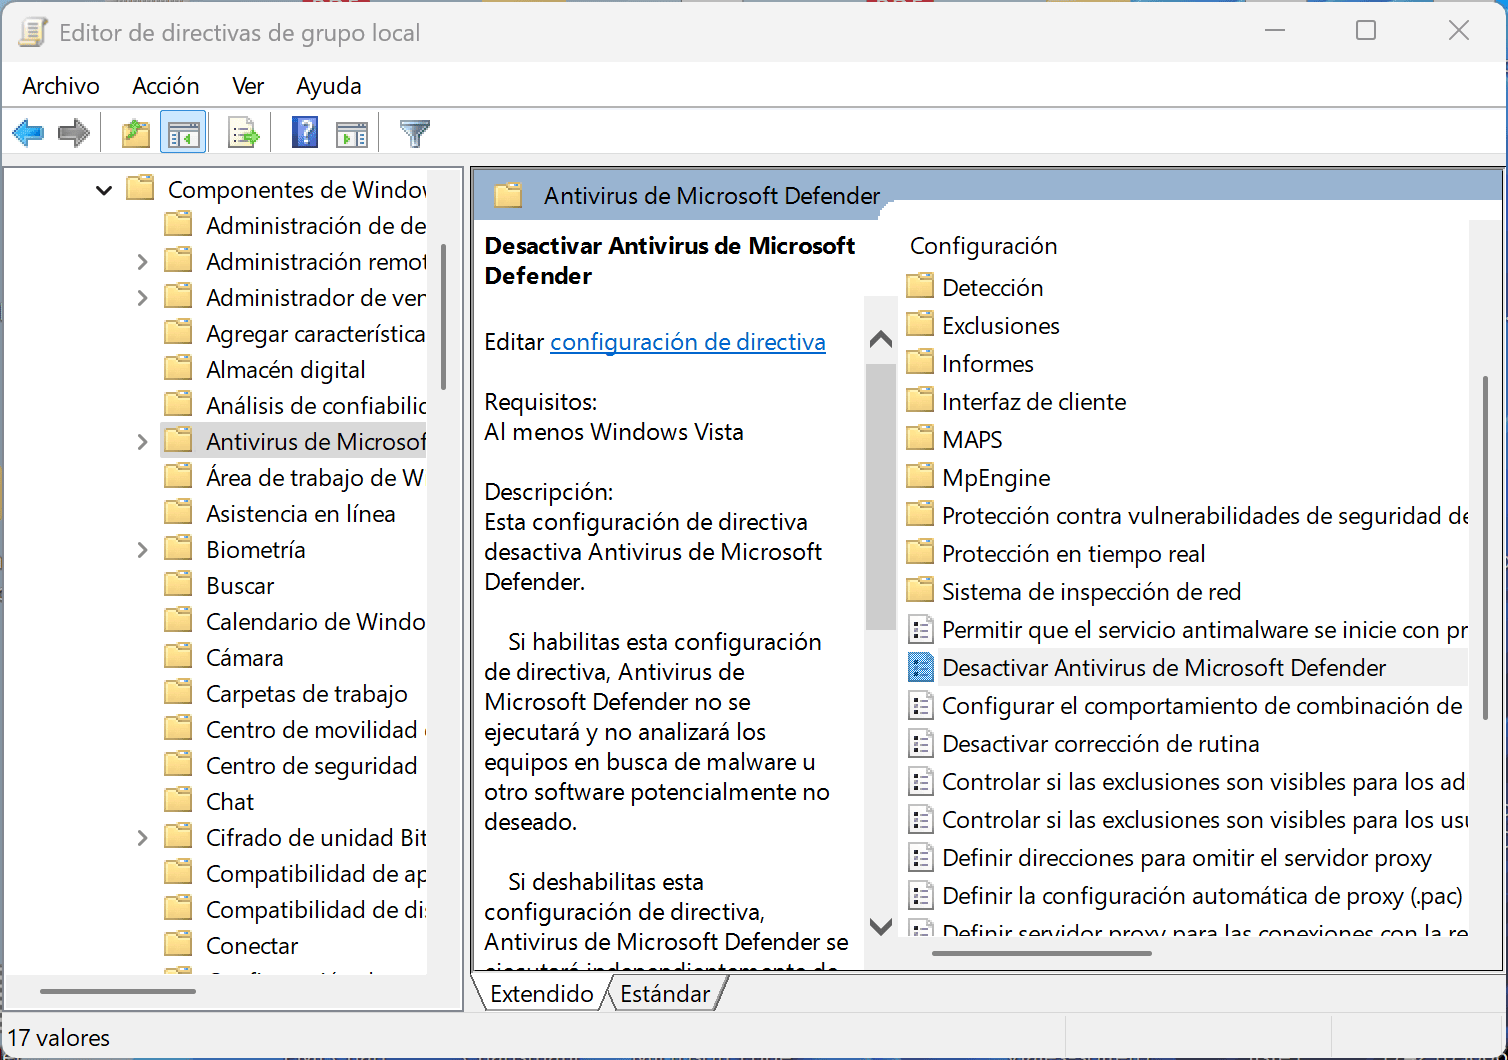Click the scroll-down arrow in the settings list
Screen dimensions: 1508x1060
880,927
